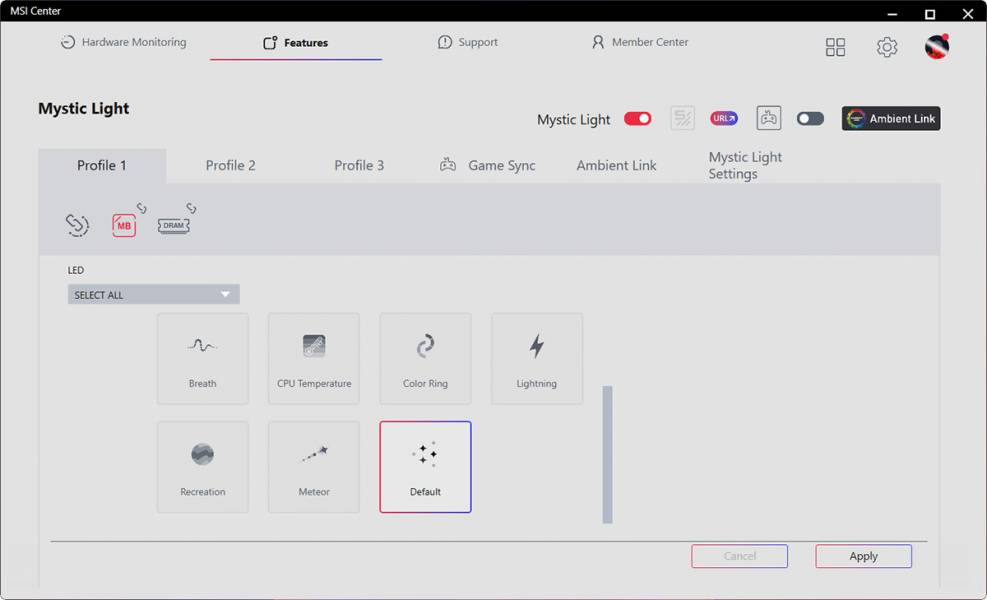Switch to Profile 2 tab
The height and width of the screenshot is (600, 987).
[231, 166]
